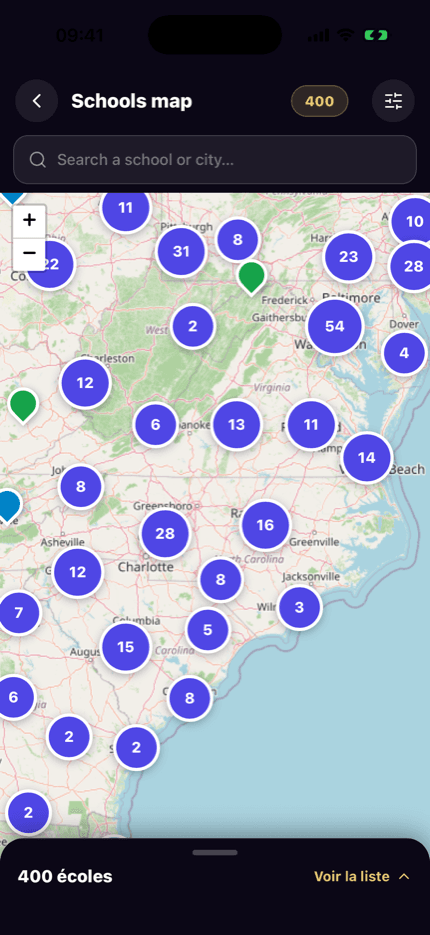Tap the Jacksonville city label
Image resolution: width=430 pixels, height=935 pixels.
(x=311, y=576)
